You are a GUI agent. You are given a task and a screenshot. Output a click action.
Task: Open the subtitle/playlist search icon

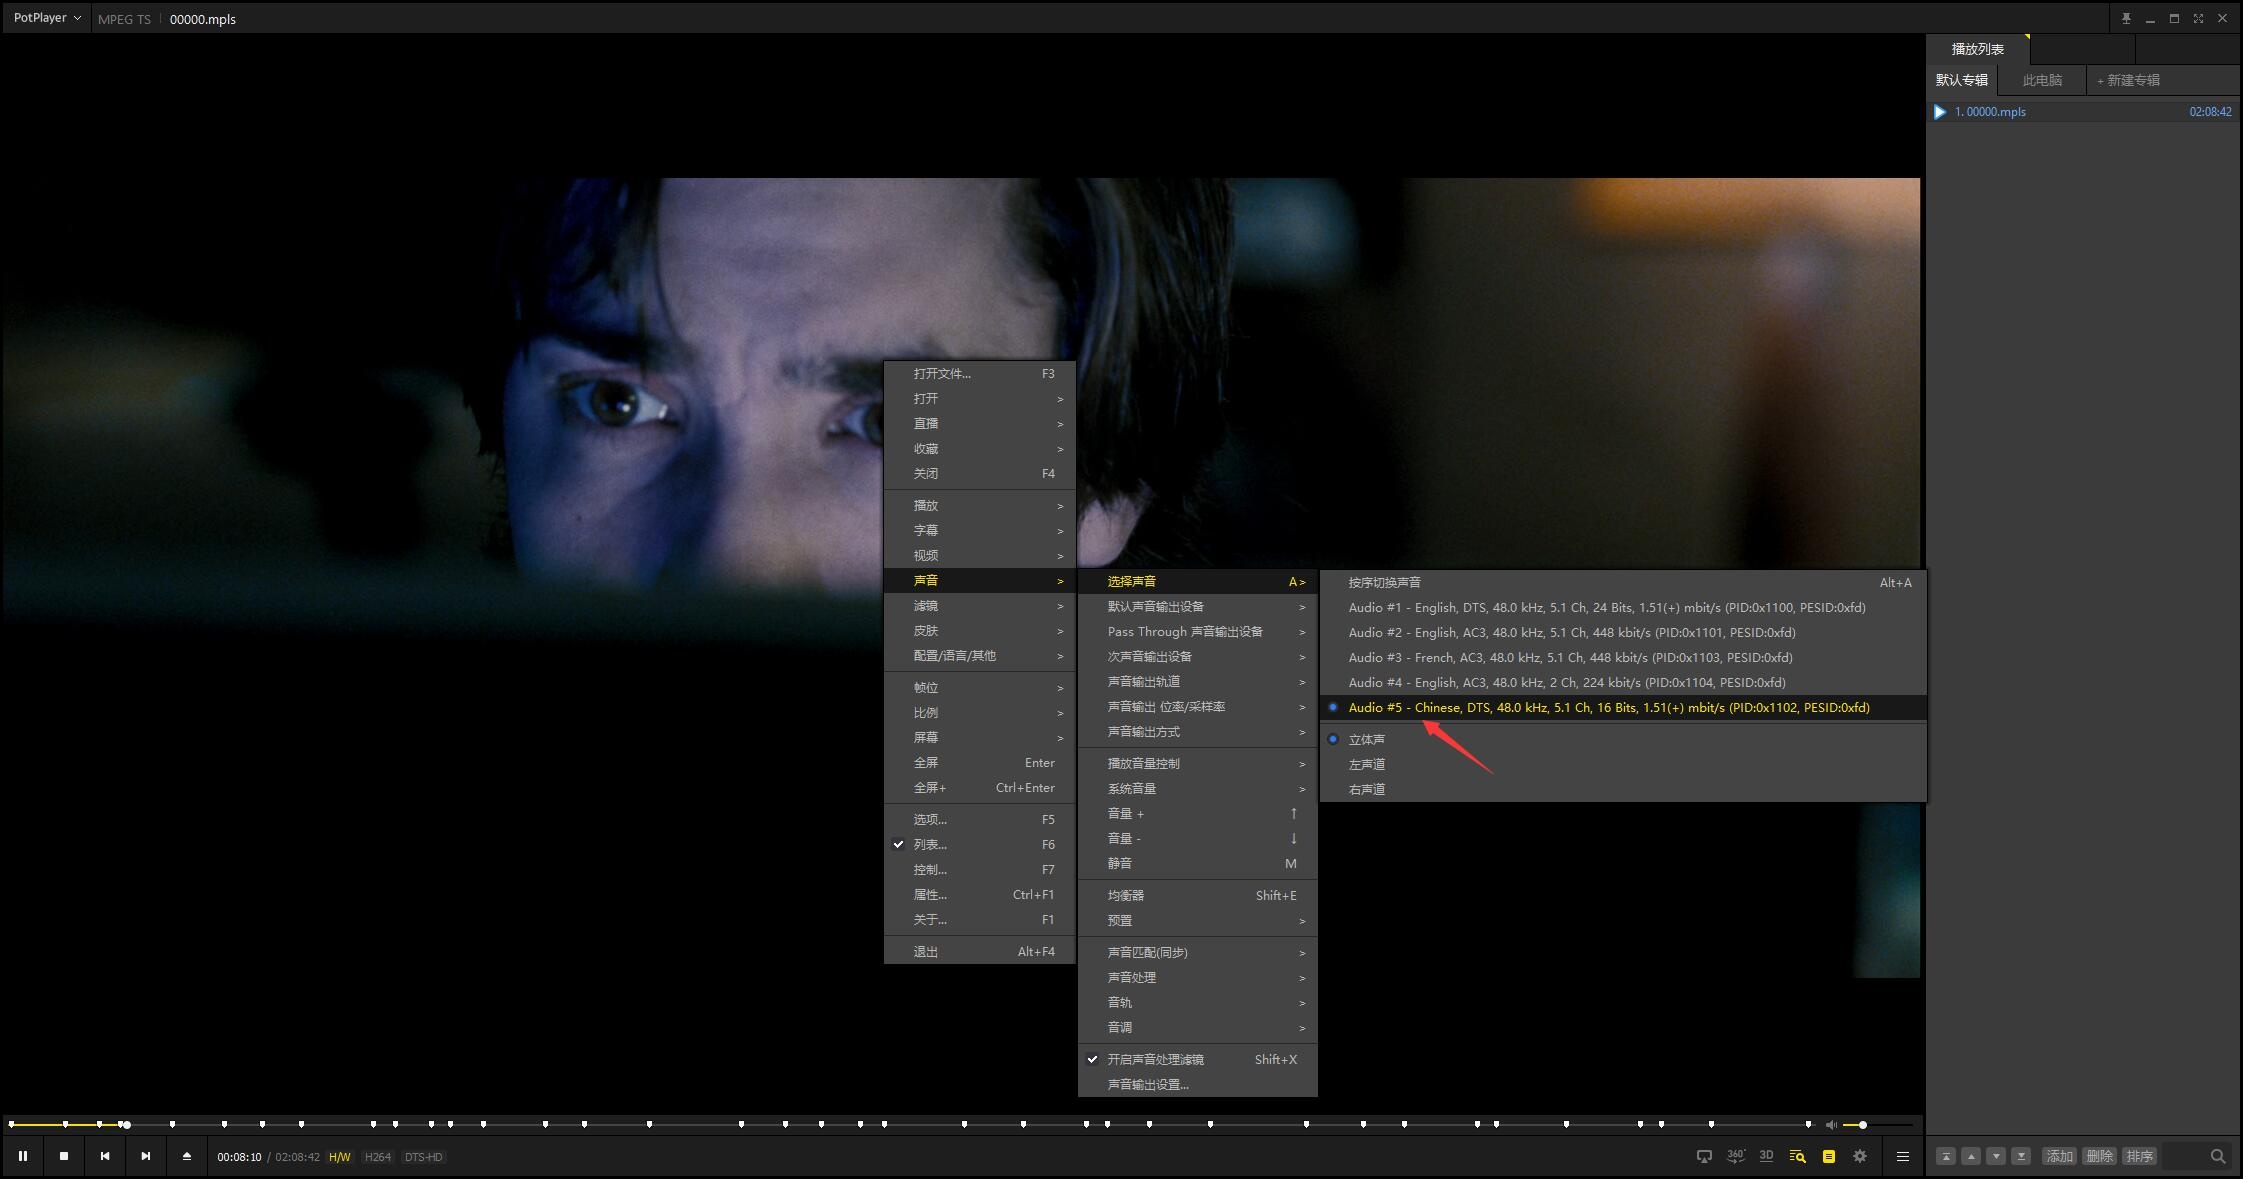[x=1797, y=1156]
